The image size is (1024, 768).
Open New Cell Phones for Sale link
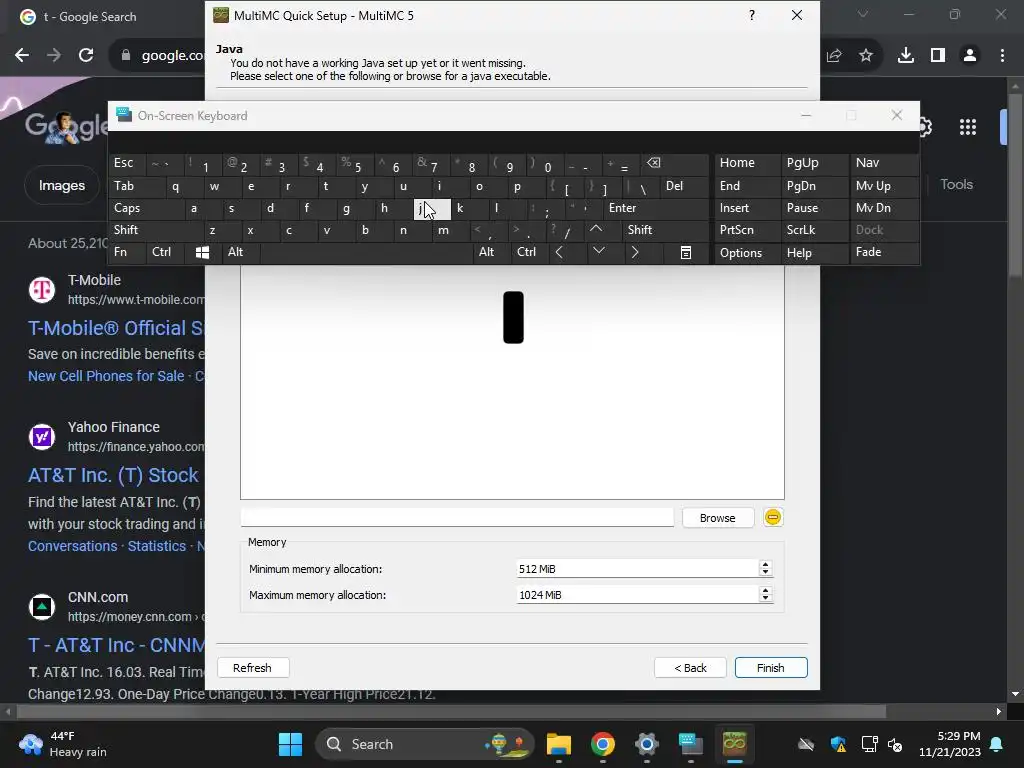tap(106, 376)
